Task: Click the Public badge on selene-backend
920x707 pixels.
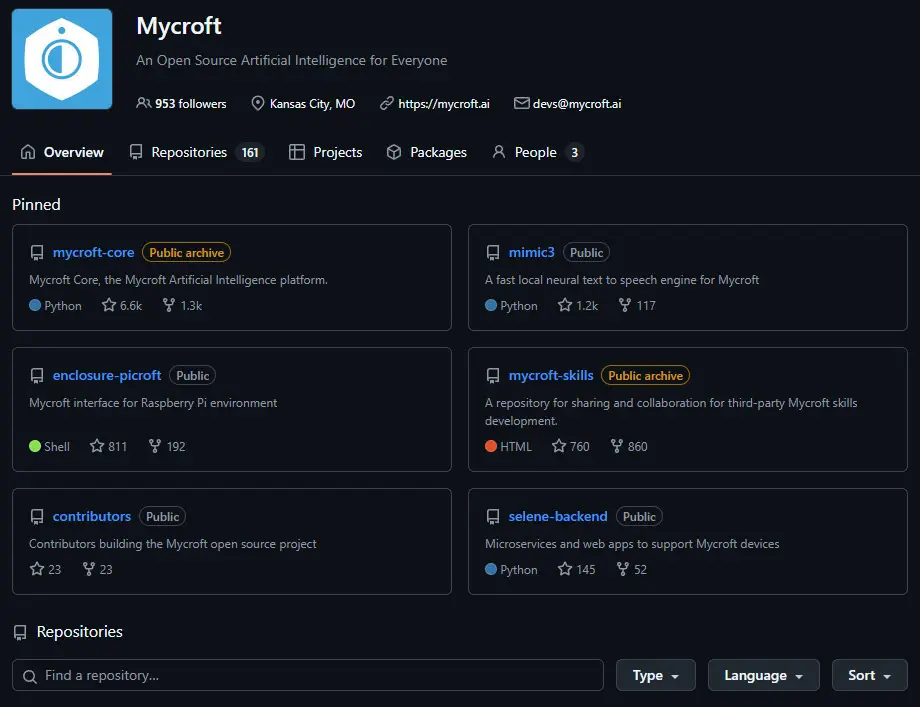Action: pyautogui.click(x=639, y=516)
